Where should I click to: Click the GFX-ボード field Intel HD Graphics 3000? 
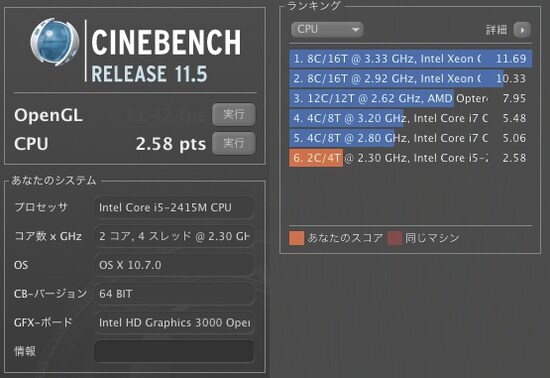click(x=174, y=323)
